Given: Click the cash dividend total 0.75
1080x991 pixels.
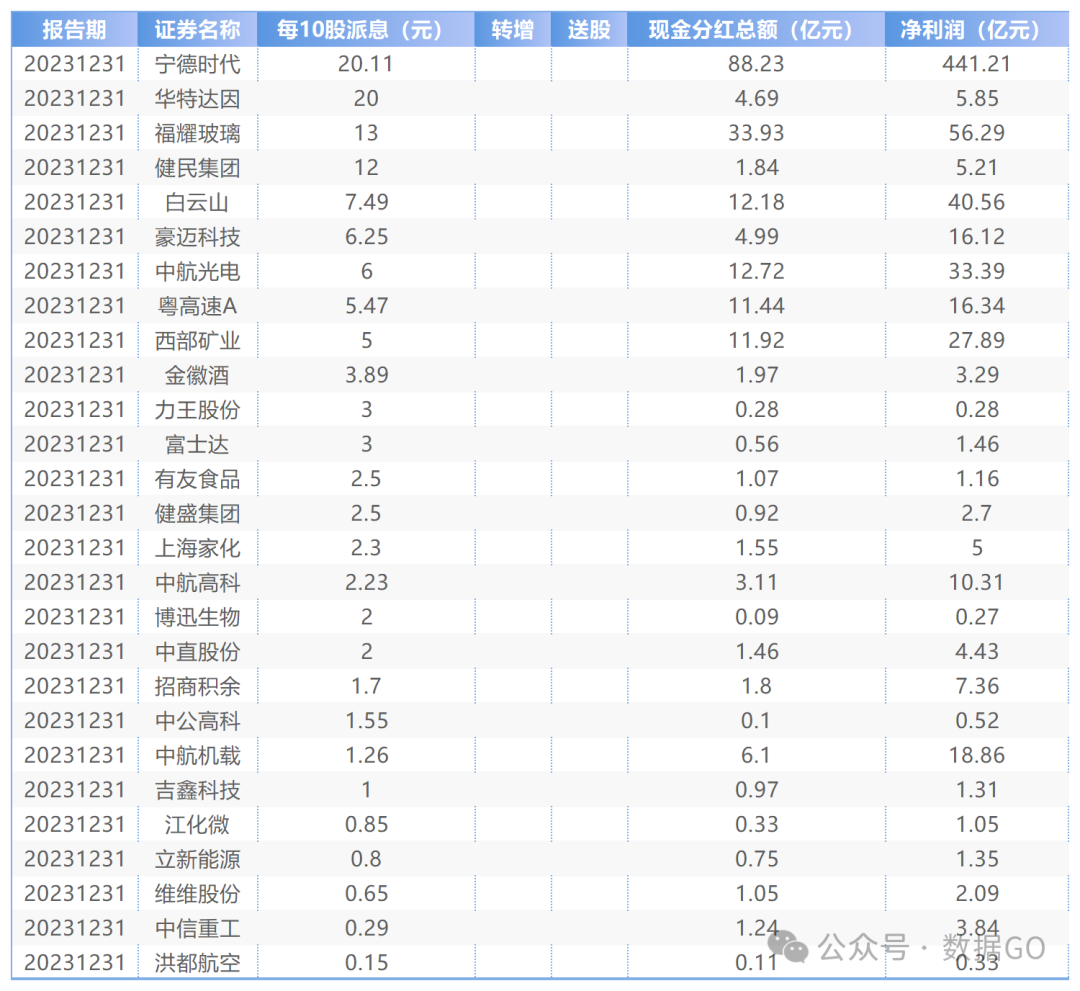Looking at the screenshot, I should point(756,859).
